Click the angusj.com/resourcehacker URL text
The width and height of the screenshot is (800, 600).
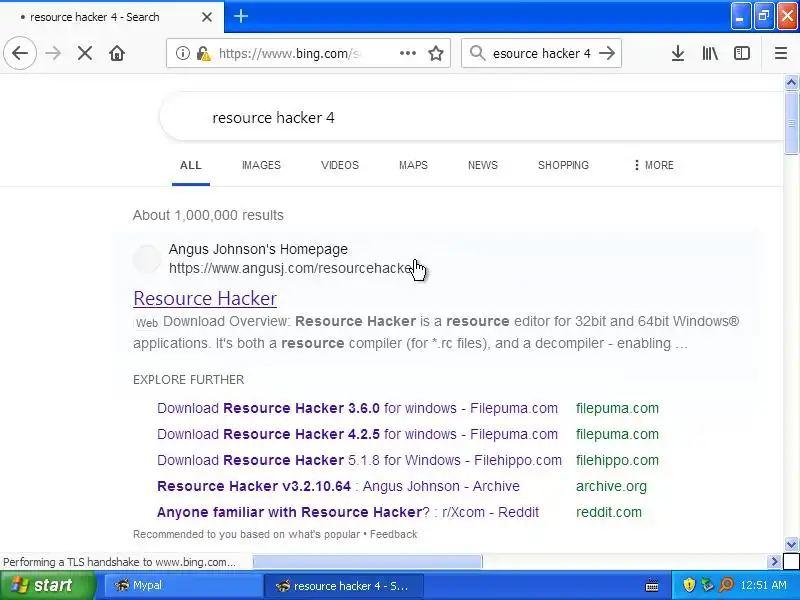click(291, 268)
